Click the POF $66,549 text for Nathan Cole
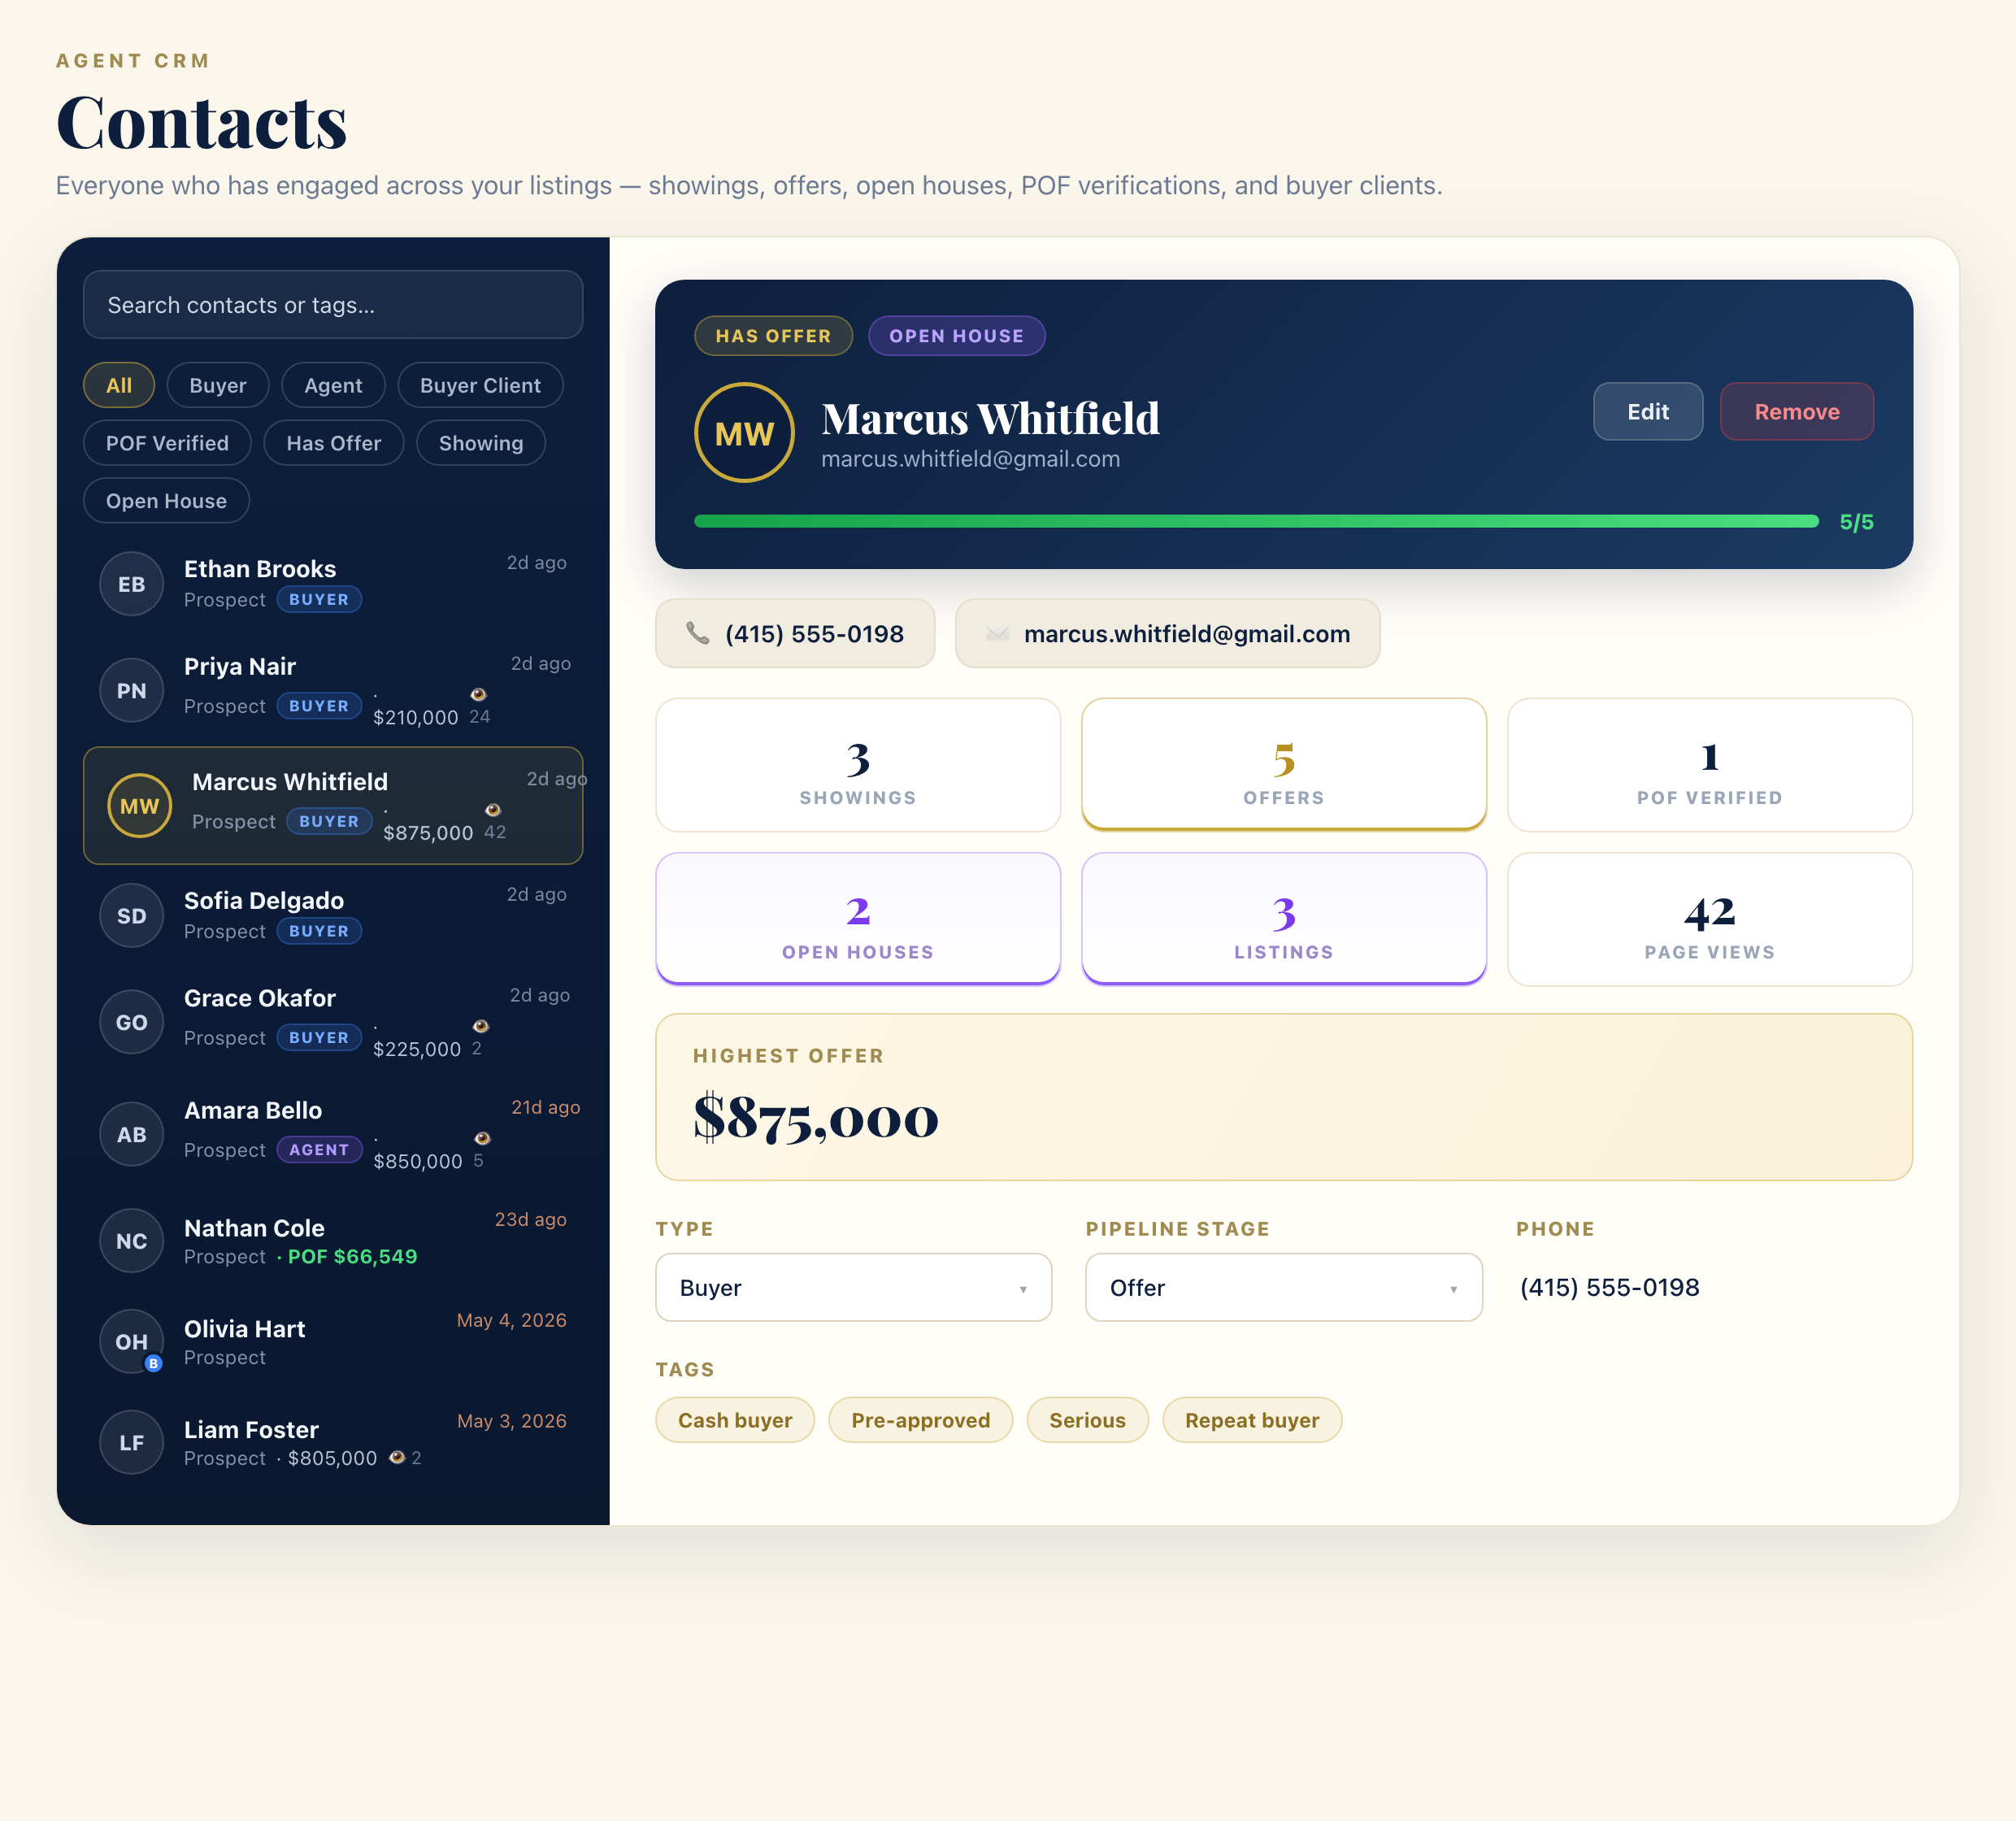2016x1821 pixels. click(x=352, y=1256)
